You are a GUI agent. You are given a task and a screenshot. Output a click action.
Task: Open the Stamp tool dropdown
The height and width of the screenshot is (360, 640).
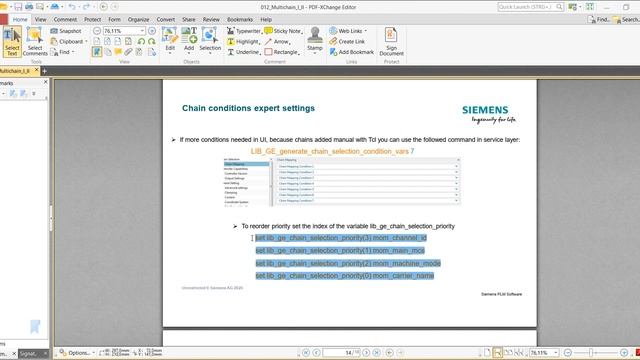pos(315,41)
